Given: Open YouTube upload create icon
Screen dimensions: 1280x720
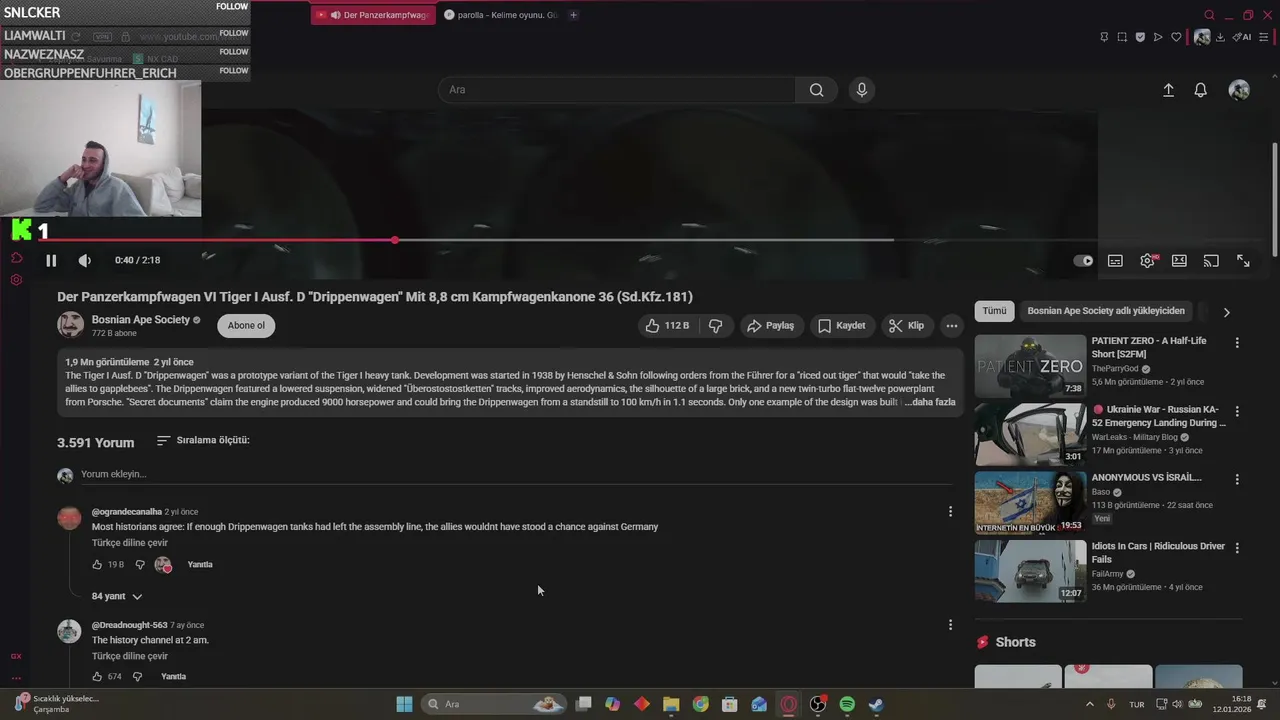Looking at the screenshot, I should tap(1168, 90).
